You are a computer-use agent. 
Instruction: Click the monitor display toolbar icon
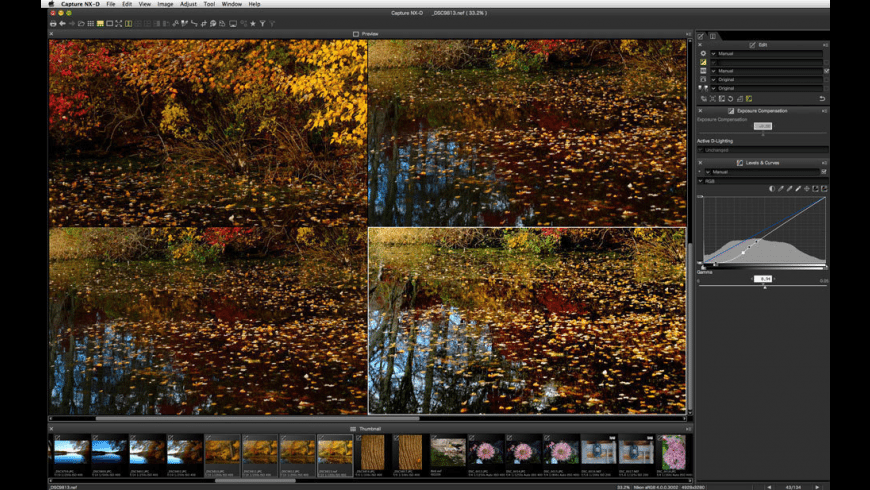[x=233, y=23]
